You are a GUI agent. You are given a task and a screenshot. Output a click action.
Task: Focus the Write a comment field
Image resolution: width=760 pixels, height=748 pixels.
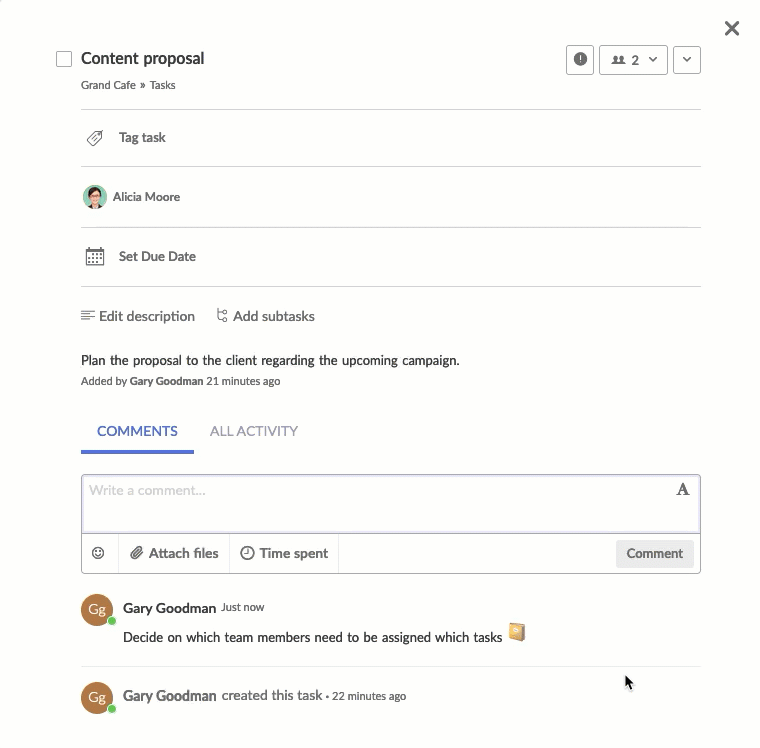tap(378, 504)
